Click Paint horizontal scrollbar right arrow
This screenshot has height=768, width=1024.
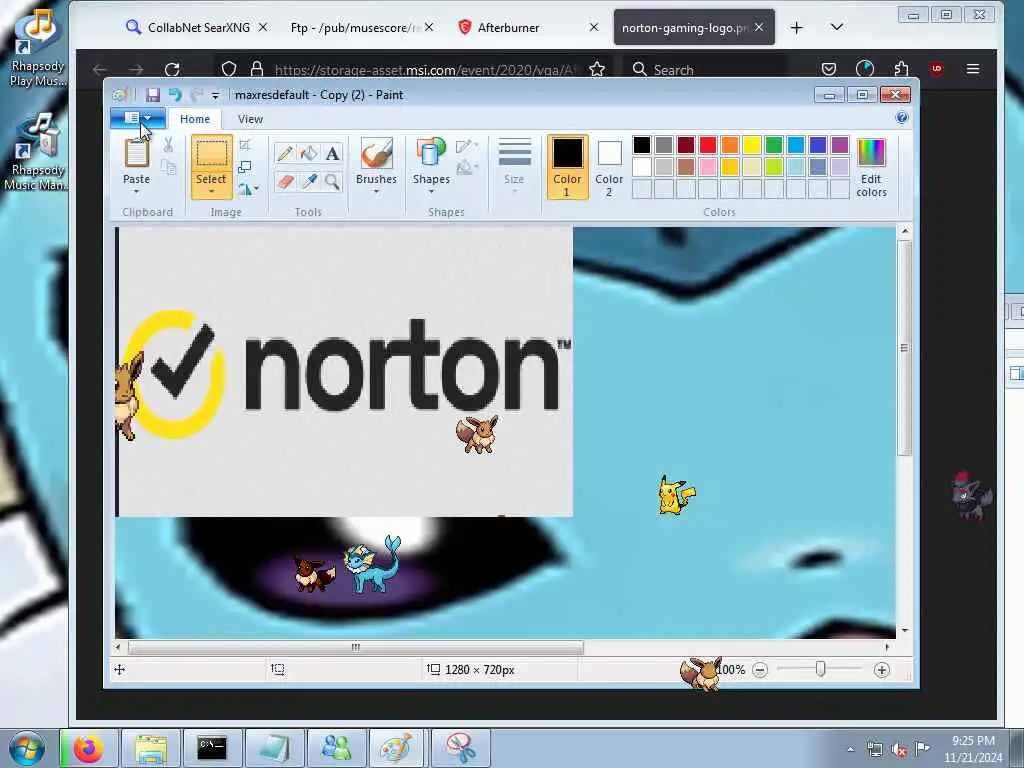[887, 647]
